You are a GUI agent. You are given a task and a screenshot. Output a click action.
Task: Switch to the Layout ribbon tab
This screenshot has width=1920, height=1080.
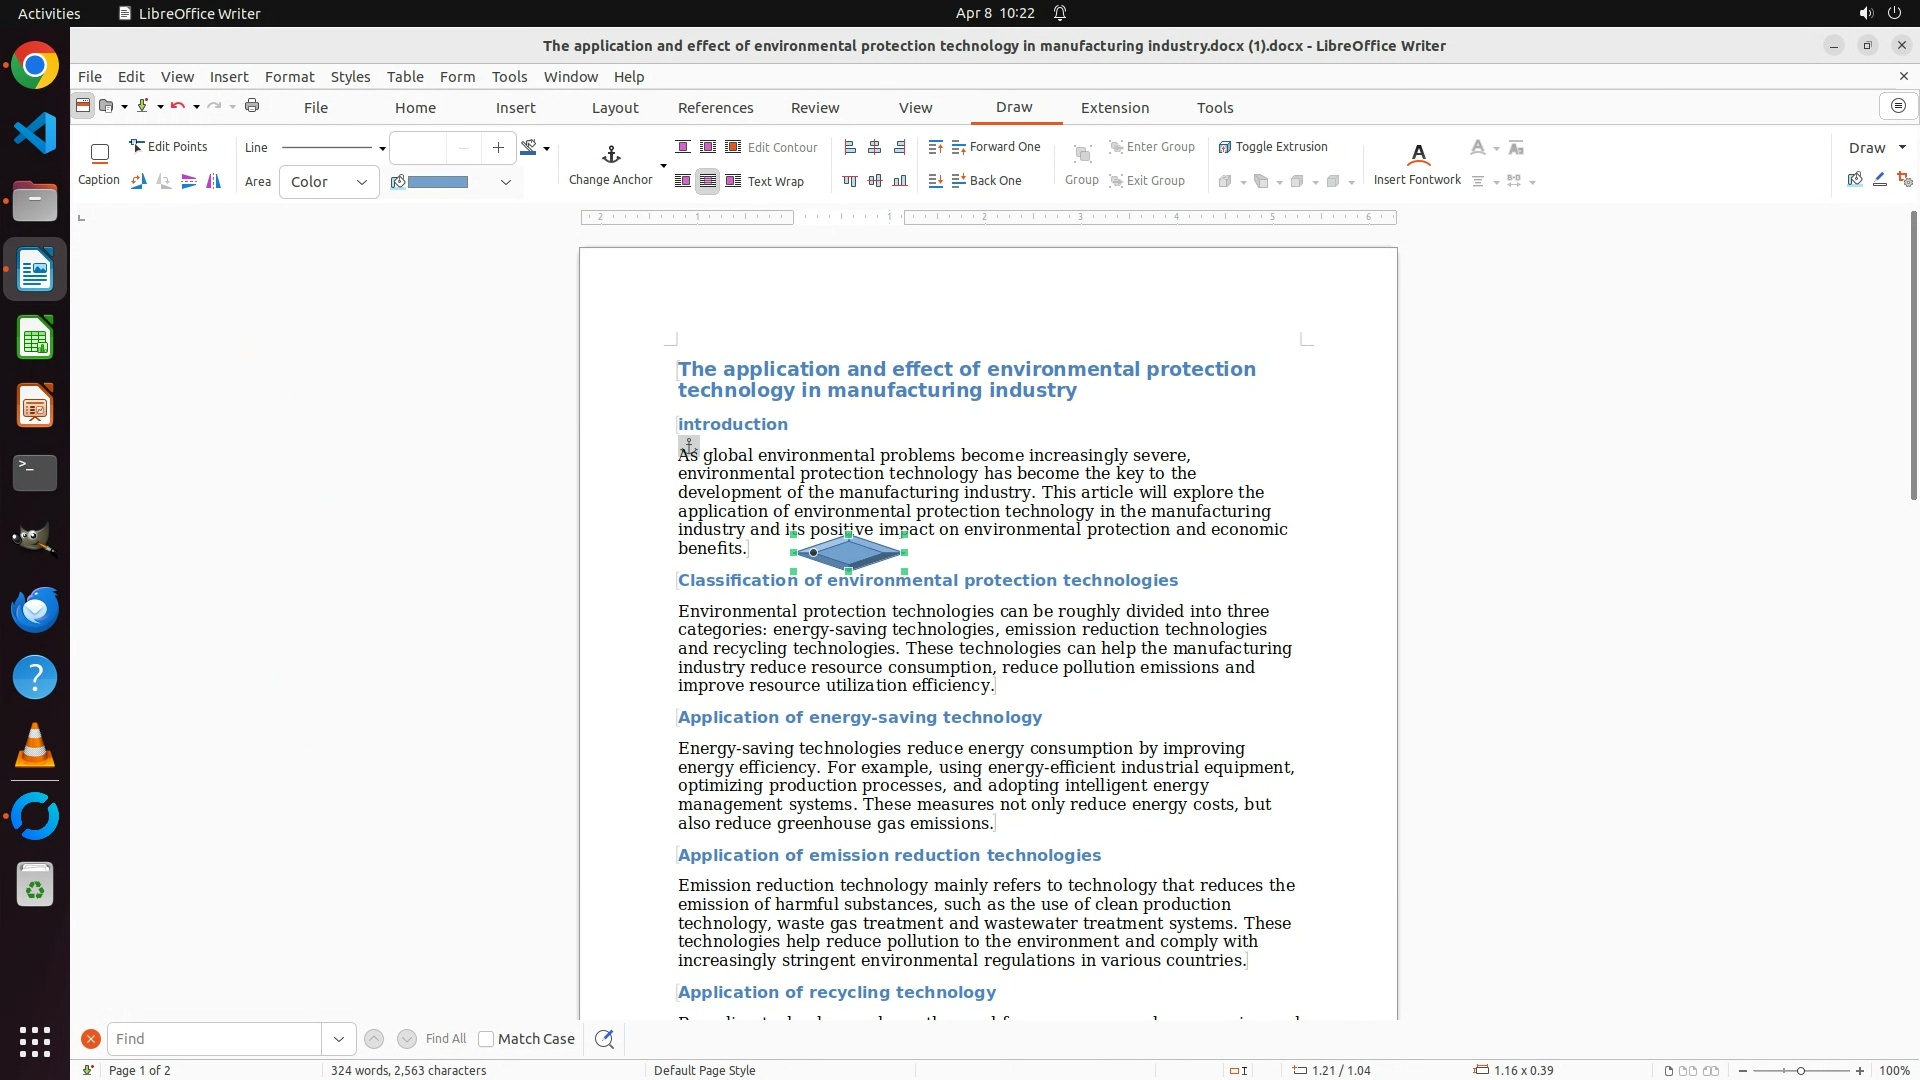614,108
